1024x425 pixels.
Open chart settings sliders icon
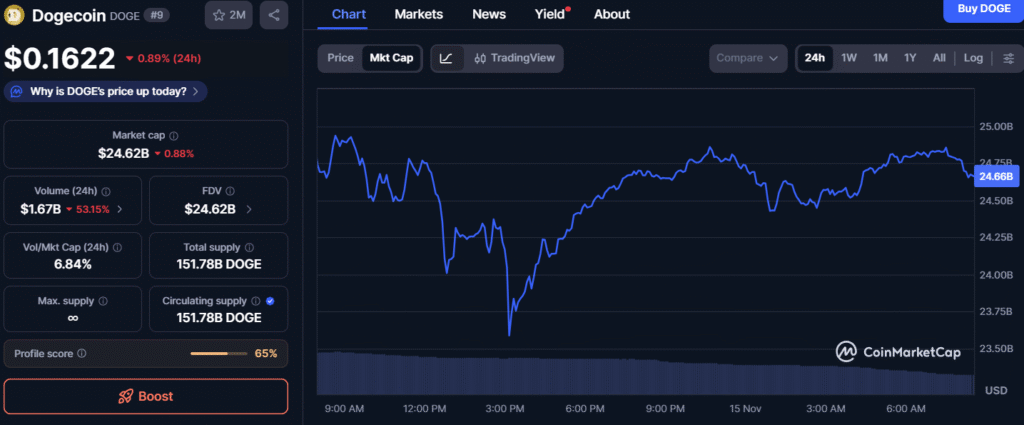(x=1008, y=58)
